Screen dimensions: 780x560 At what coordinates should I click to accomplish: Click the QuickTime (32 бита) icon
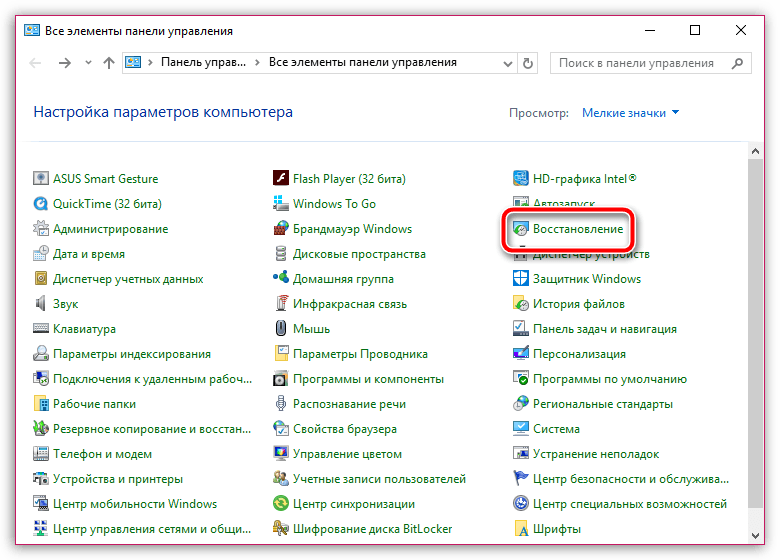tap(40, 203)
